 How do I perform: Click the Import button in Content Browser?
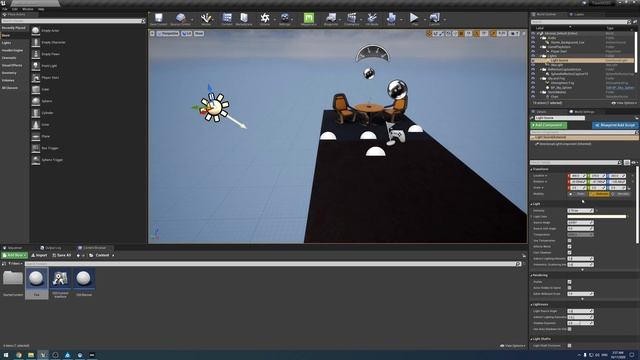click(x=40, y=255)
